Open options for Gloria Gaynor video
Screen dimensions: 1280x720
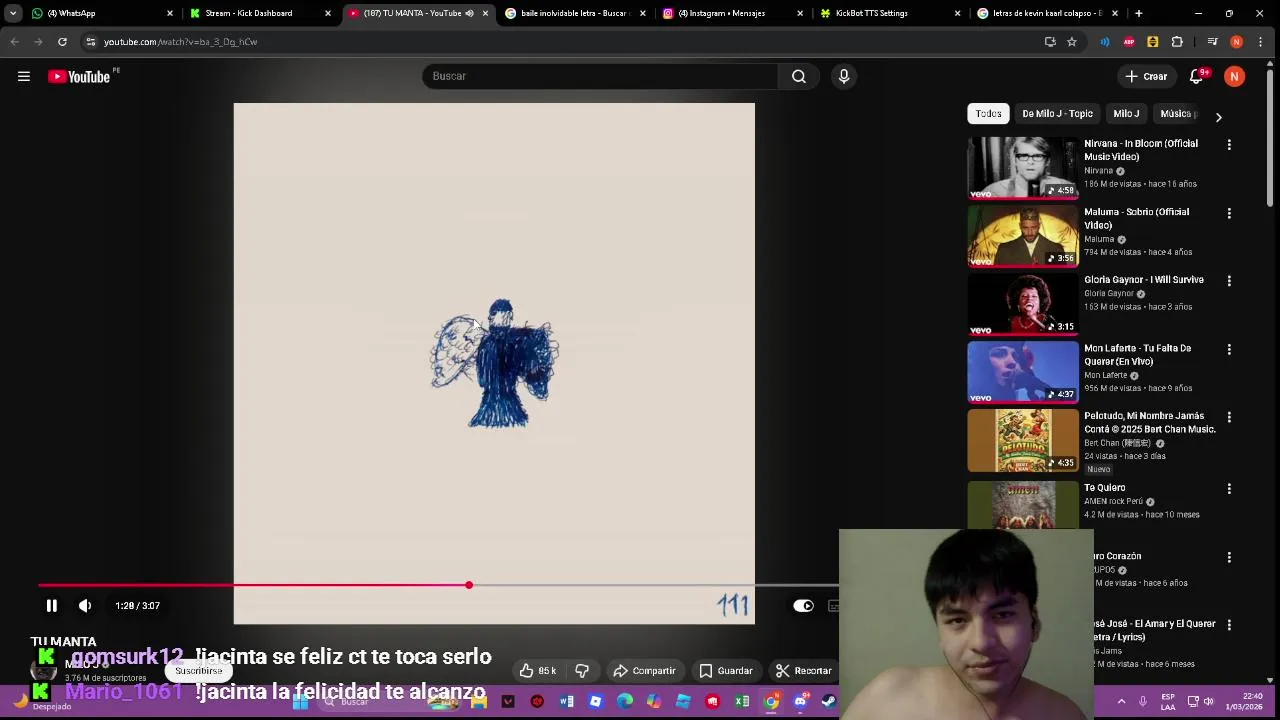(1229, 281)
